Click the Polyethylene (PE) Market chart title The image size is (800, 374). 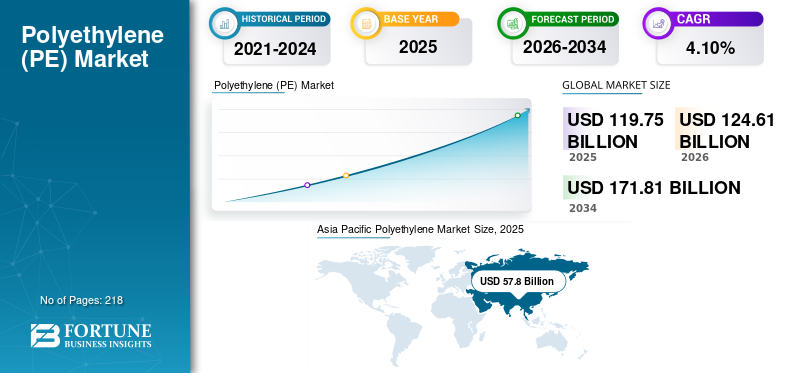coord(274,86)
